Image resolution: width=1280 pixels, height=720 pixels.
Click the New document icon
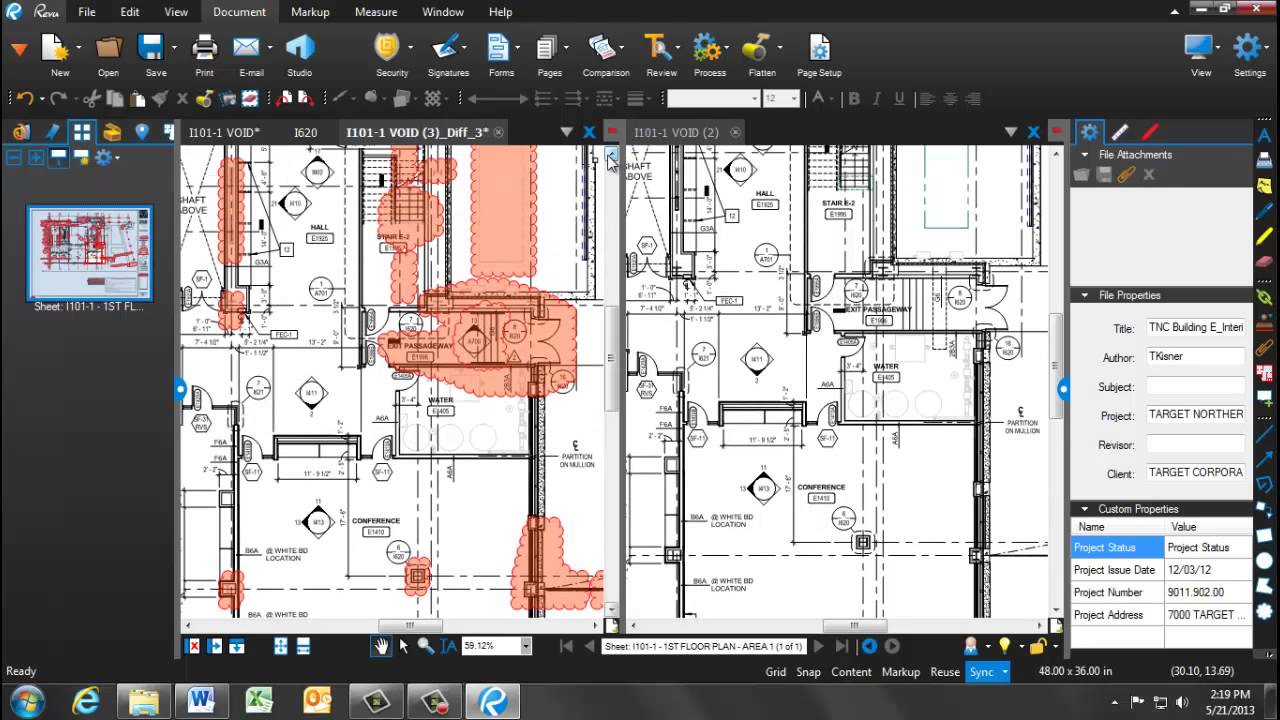pos(56,48)
